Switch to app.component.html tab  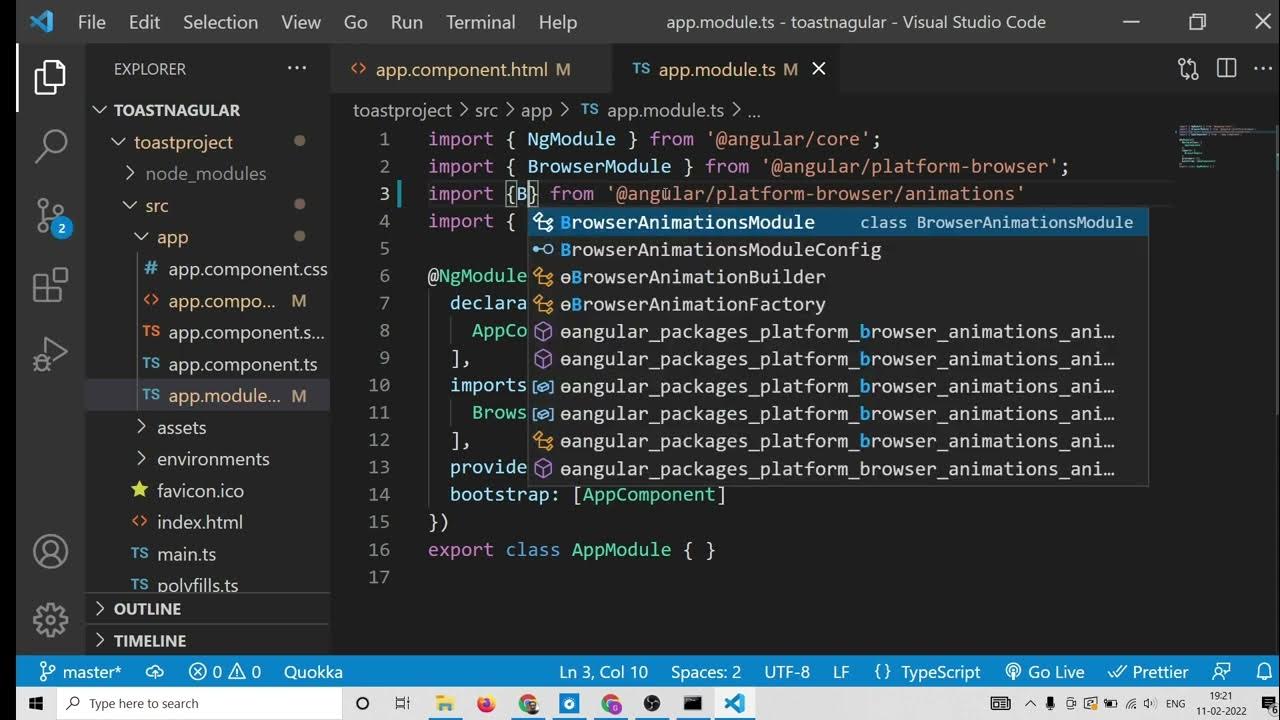[x=460, y=69]
